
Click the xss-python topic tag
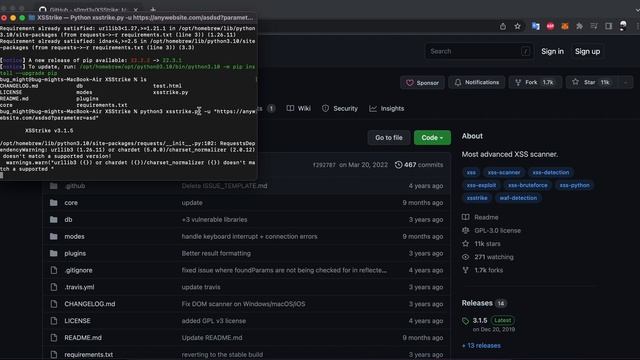tap(574, 185)
